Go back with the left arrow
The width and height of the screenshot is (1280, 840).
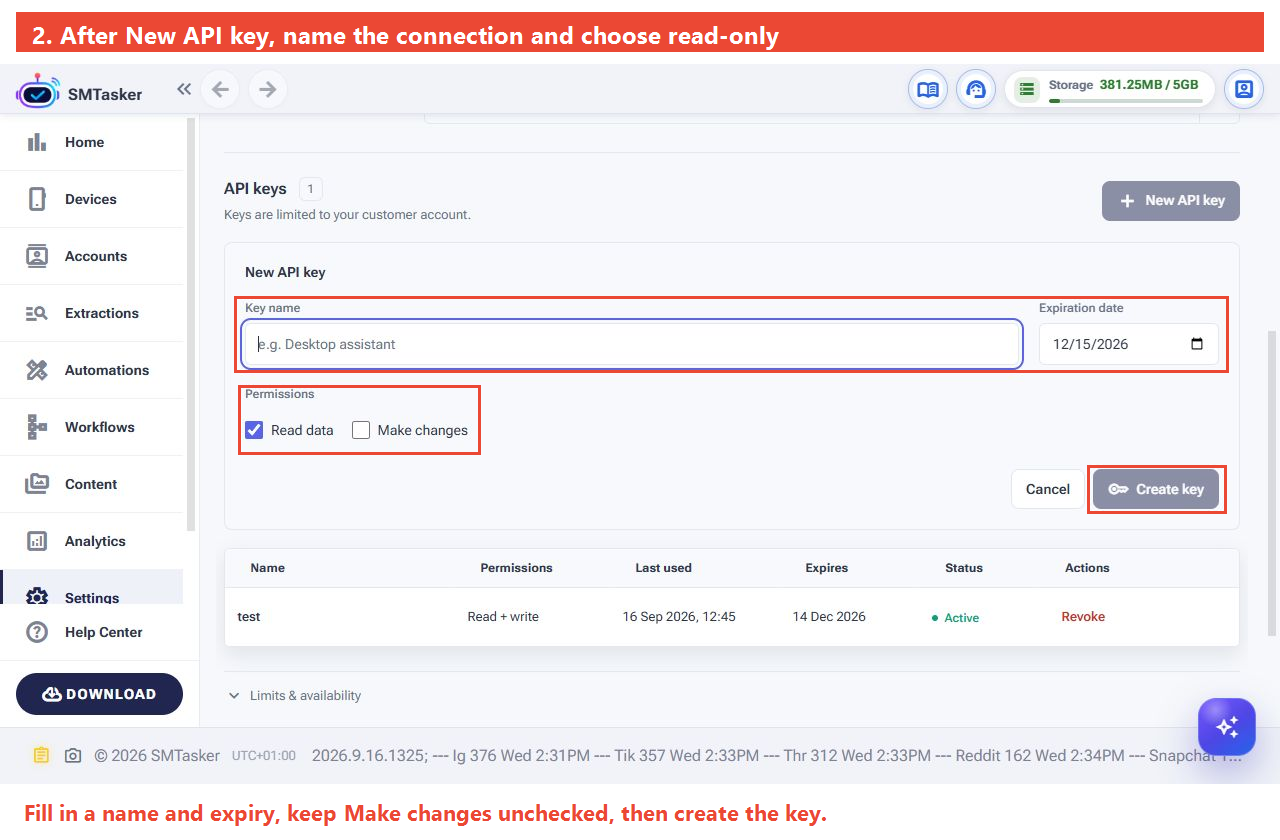click(220, 89)
